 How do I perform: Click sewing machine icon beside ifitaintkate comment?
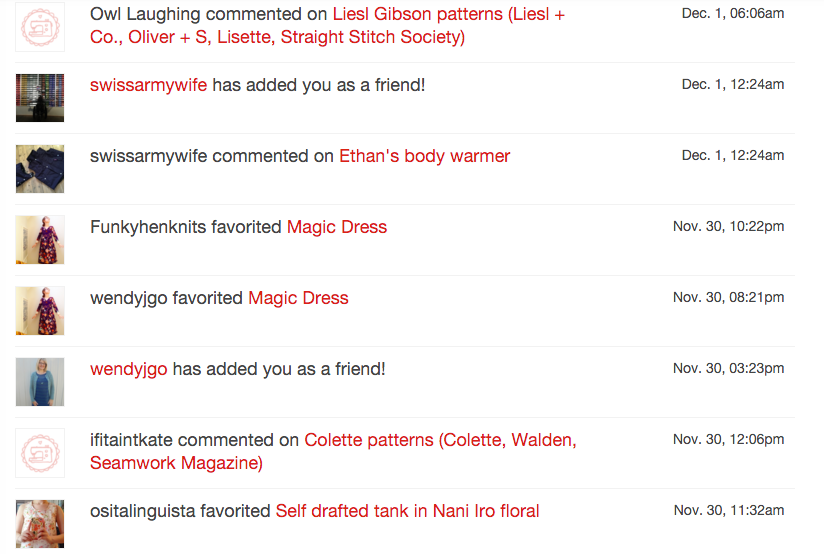[x=40, y=453]
